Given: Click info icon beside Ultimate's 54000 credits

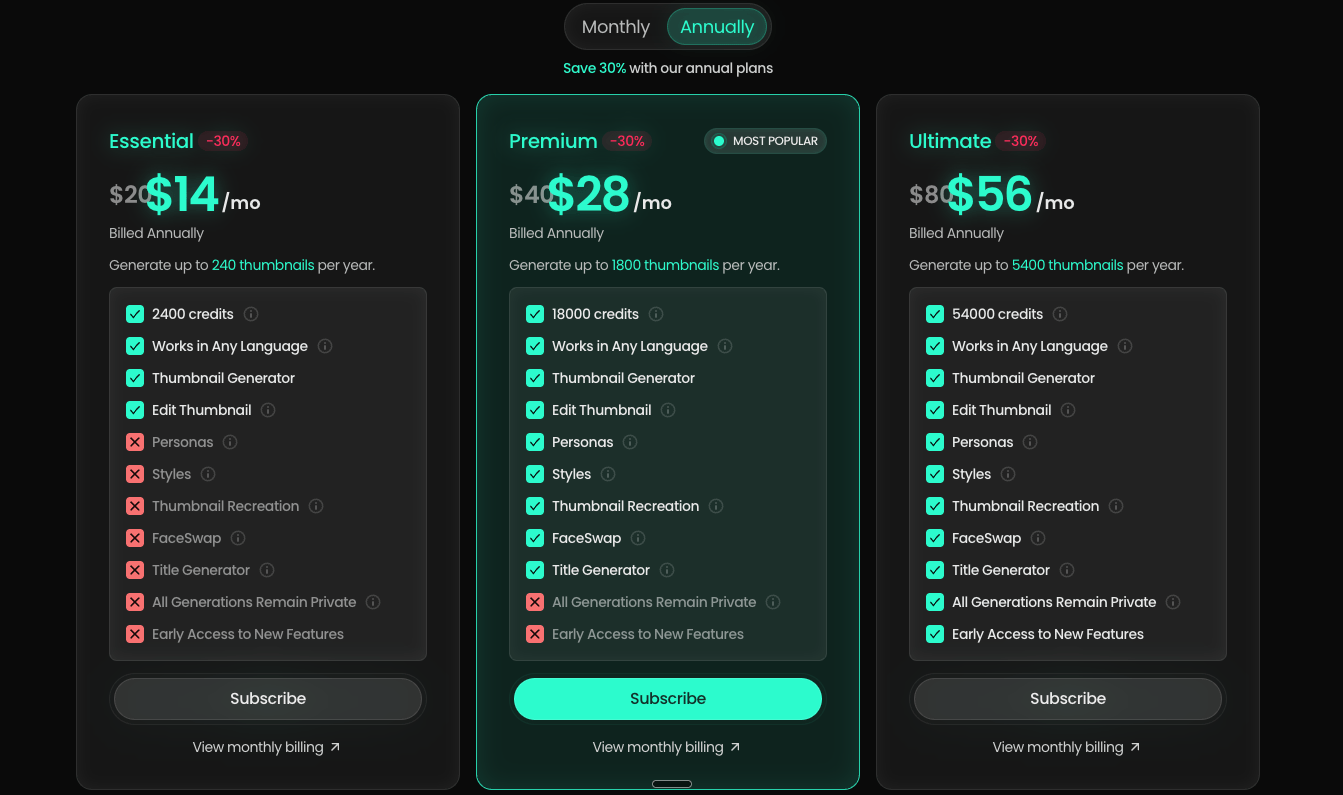Looking at the screenshot, I should (x=1058, y=314).
